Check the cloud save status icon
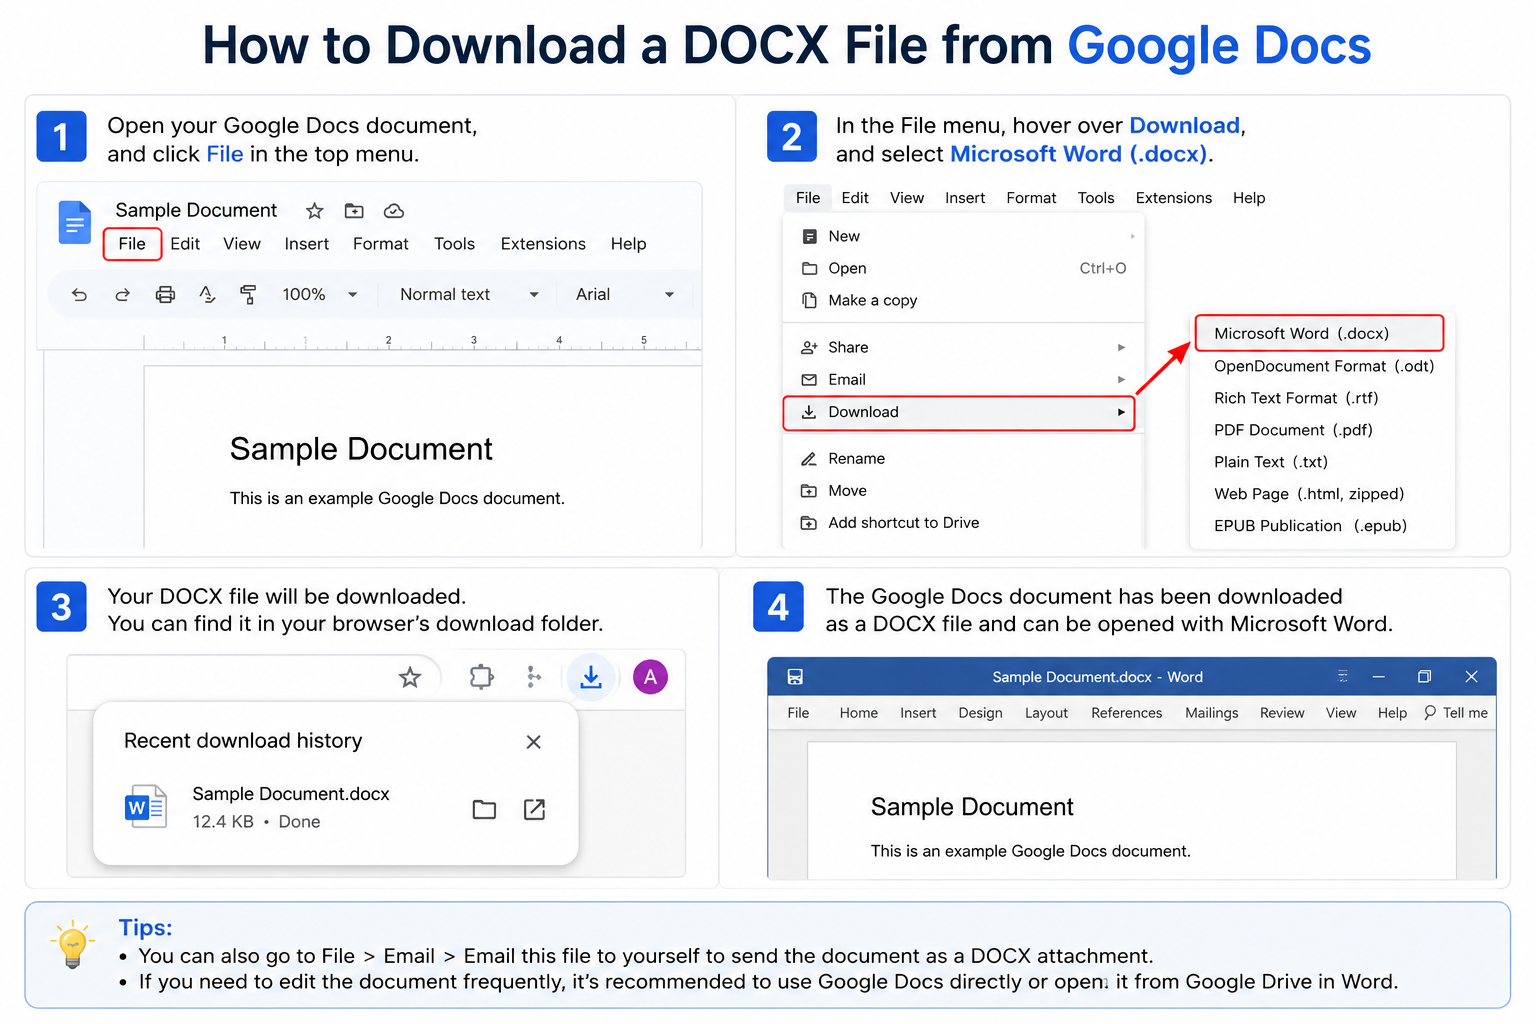This screenshot has width=1536, height=1024. click(394, 211)
